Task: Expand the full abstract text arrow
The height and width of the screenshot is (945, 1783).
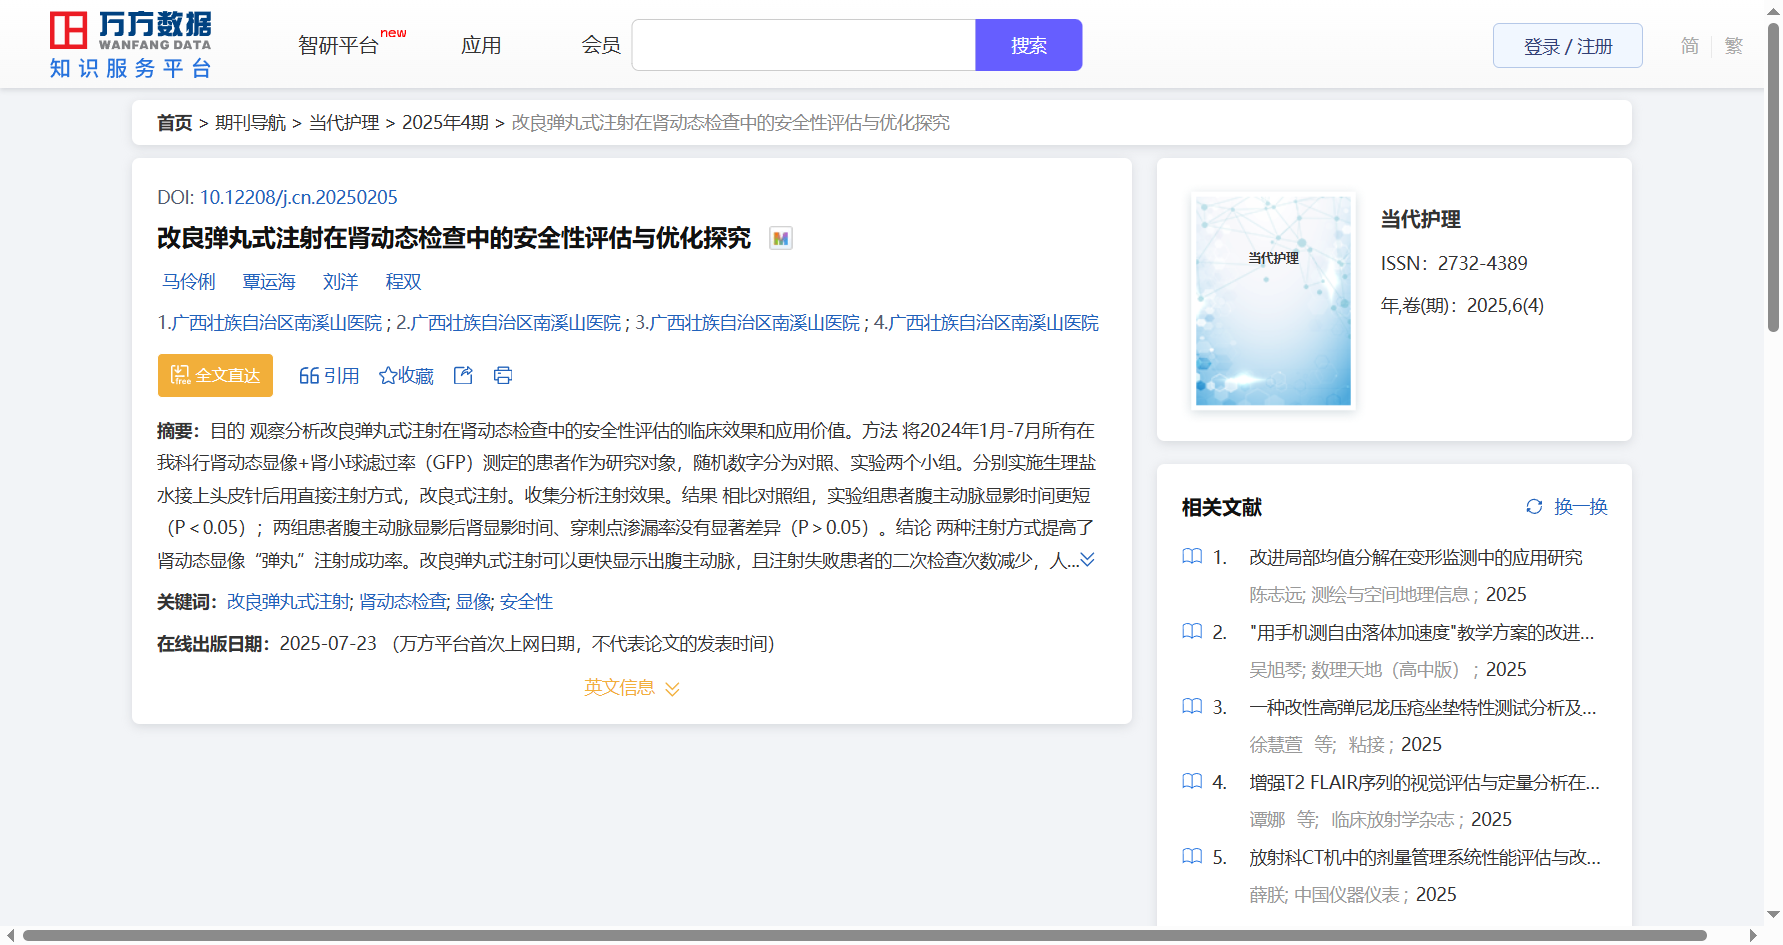Action: (x=1087, y=560)
